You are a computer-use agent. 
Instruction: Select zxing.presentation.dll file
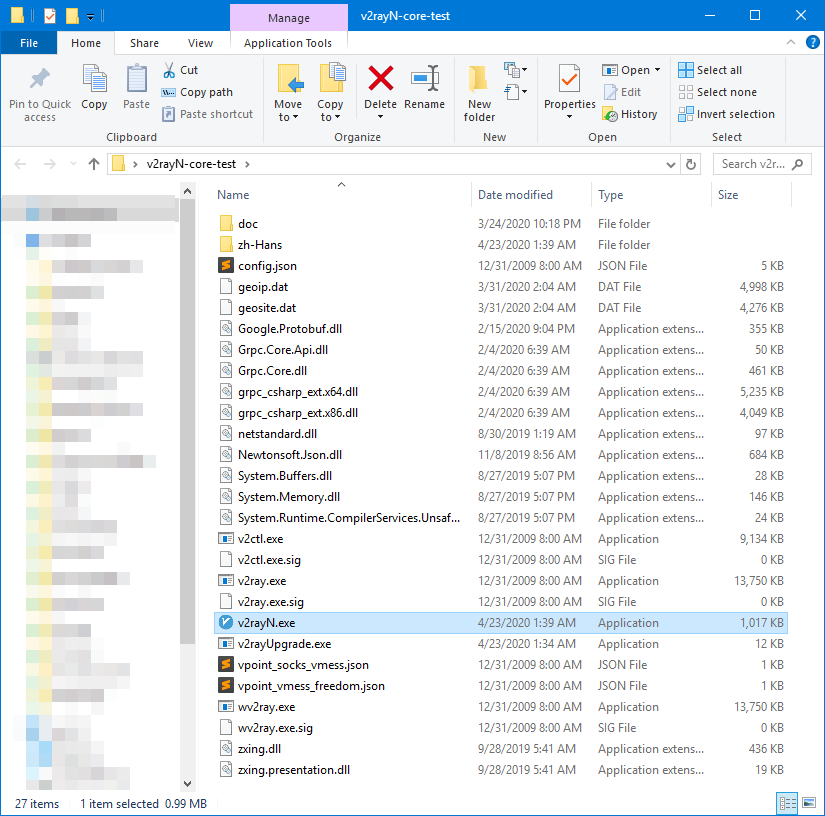500,770
